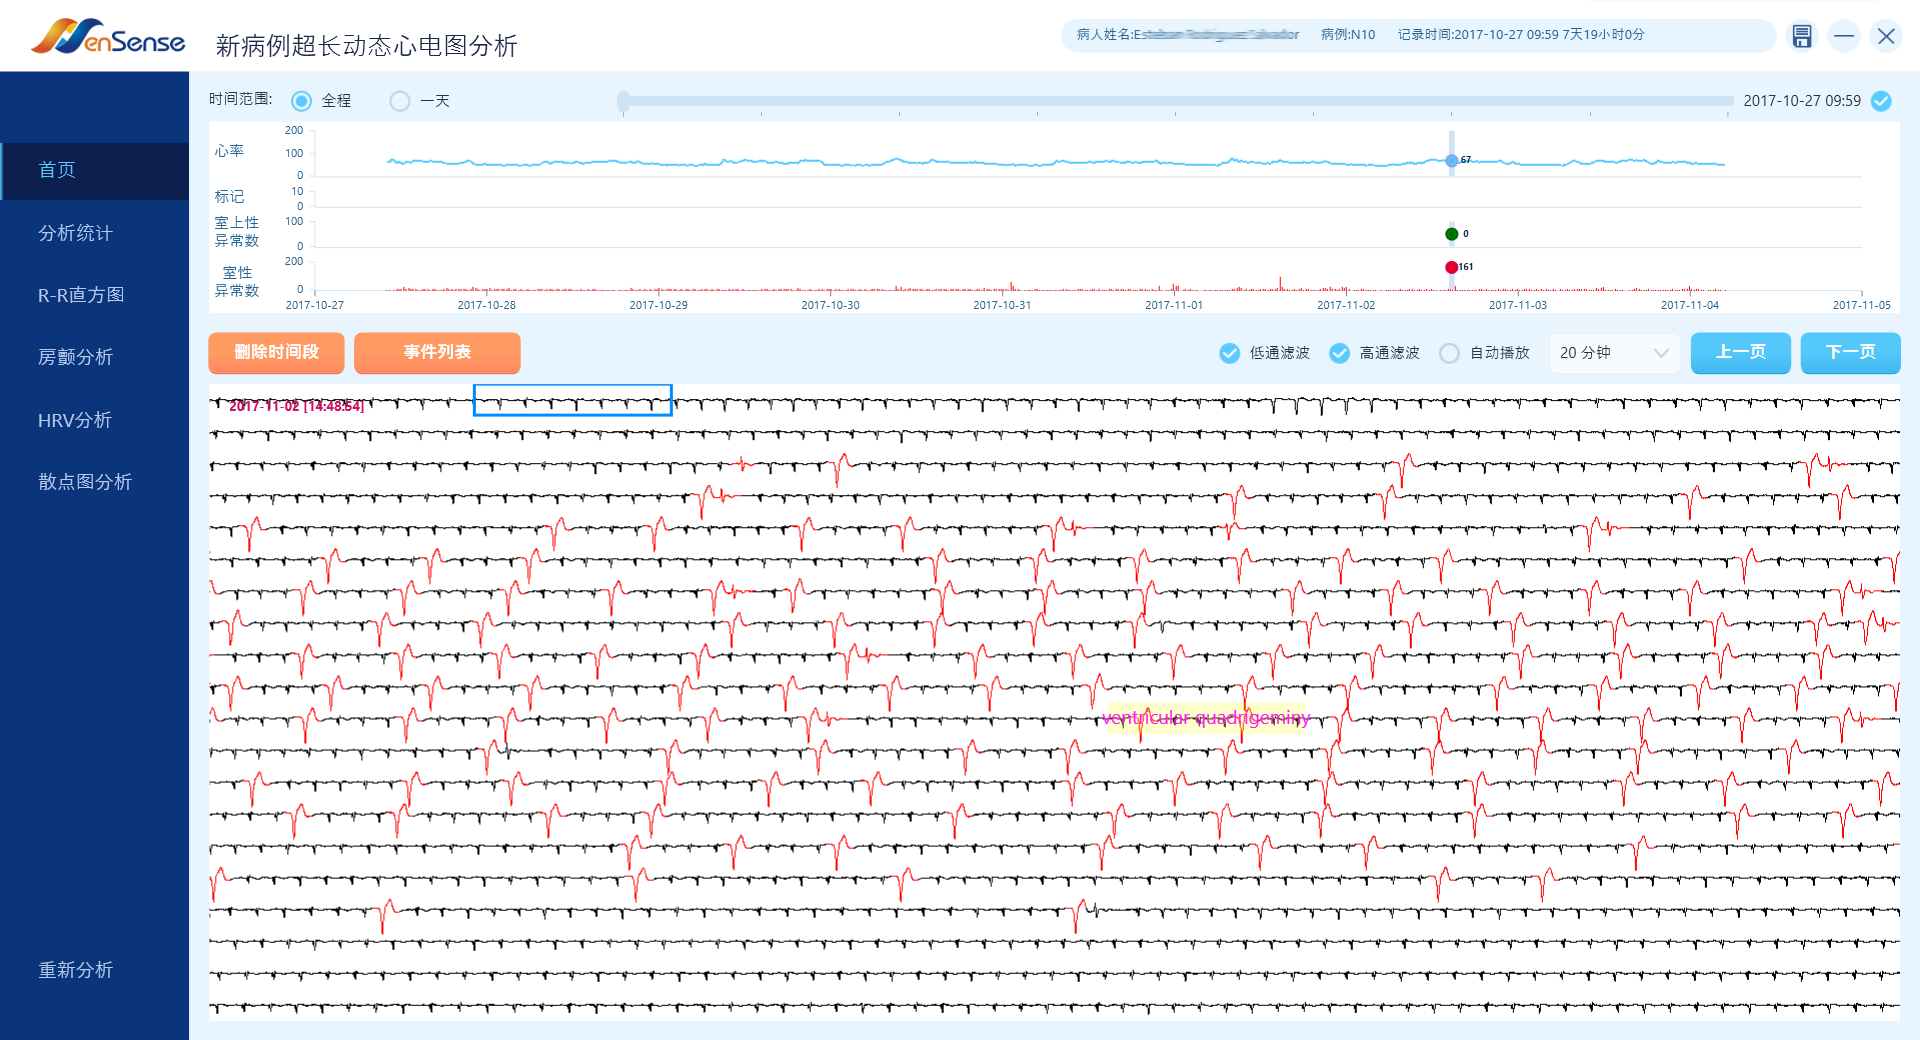Click the MenSense logo
Screen dimensions: 1920x1040
click(x=108, y=37)
